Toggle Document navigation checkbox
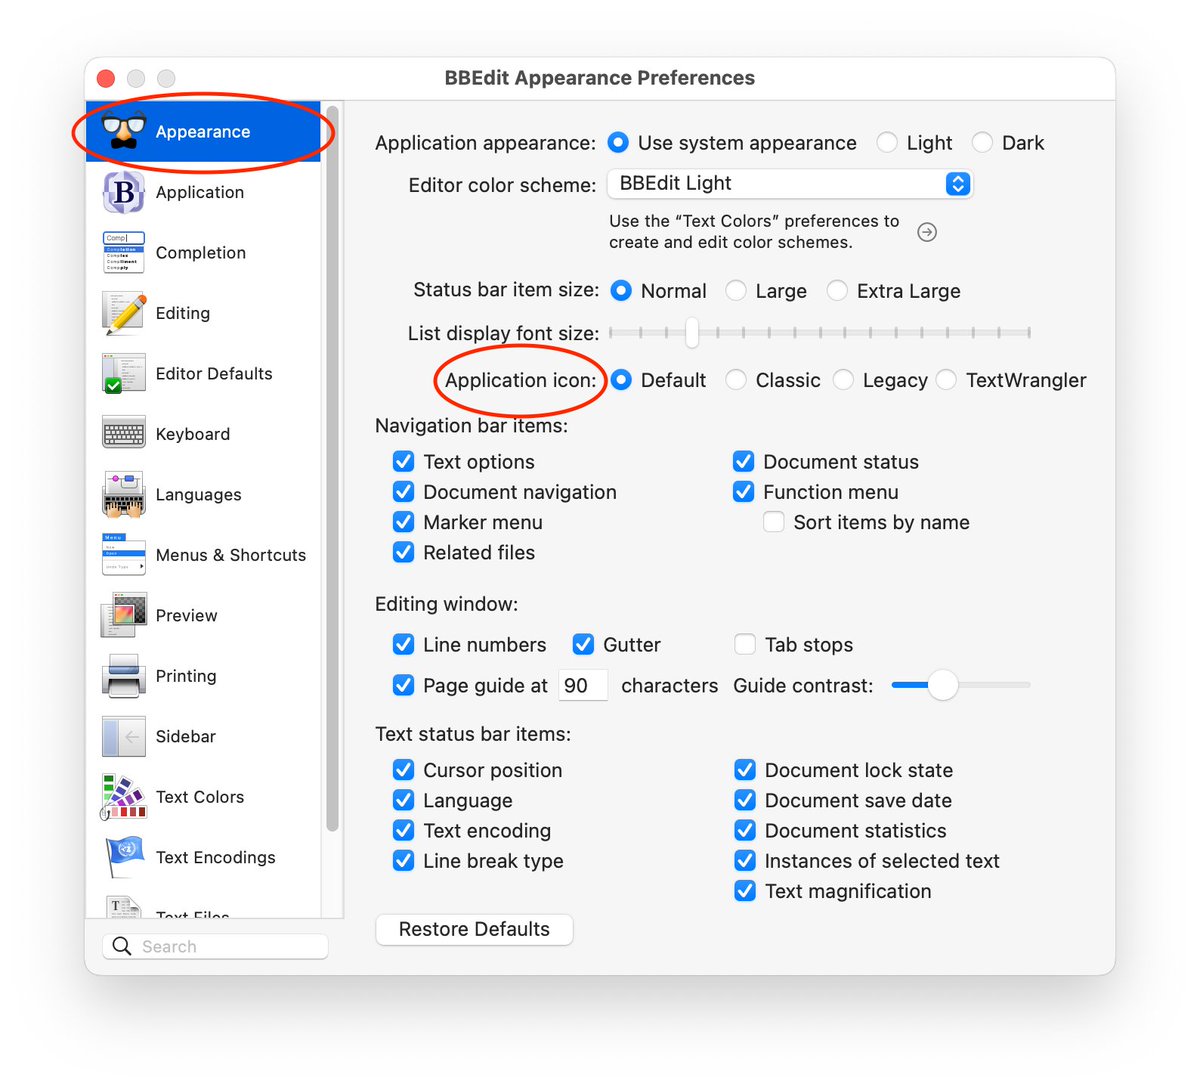The image size is (1200, 1087). [x=403, y=491]
